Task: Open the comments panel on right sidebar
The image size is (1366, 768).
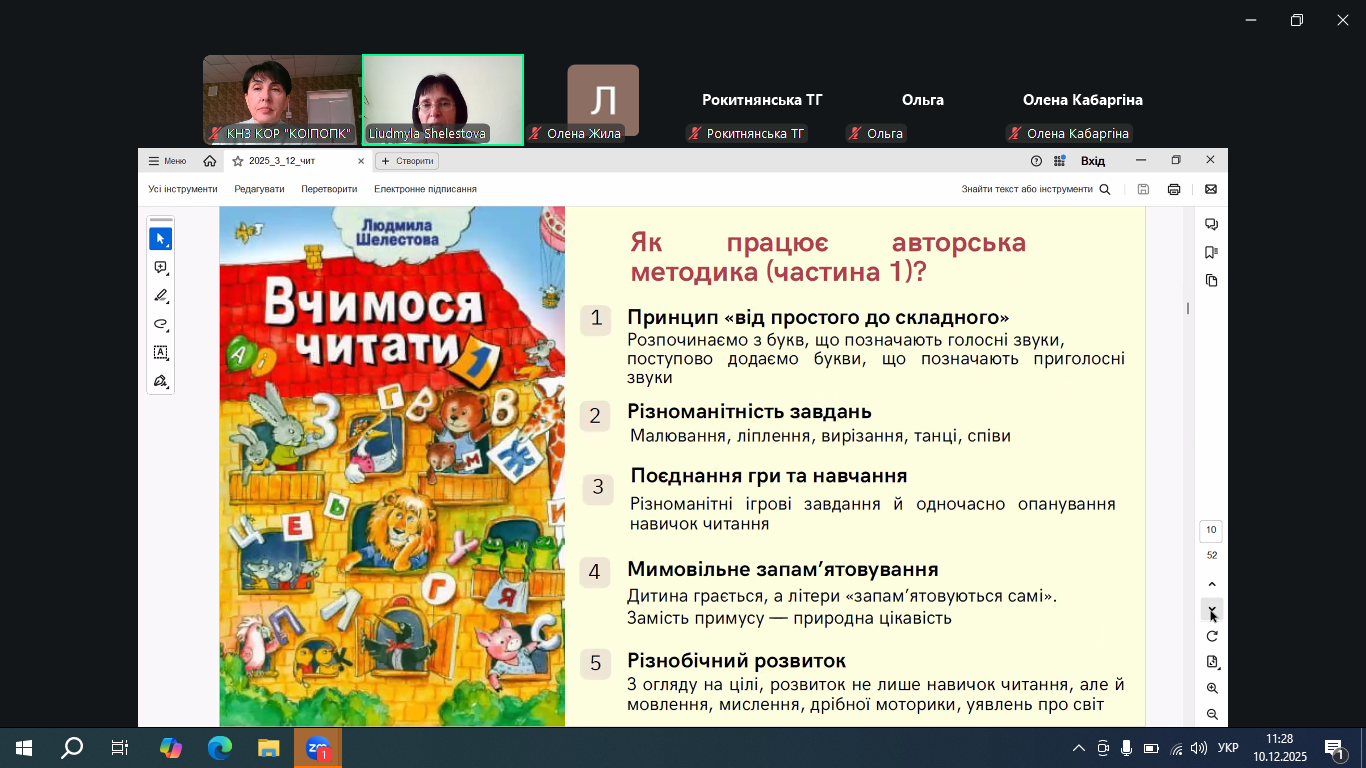Action: (x=1211, y=224)
